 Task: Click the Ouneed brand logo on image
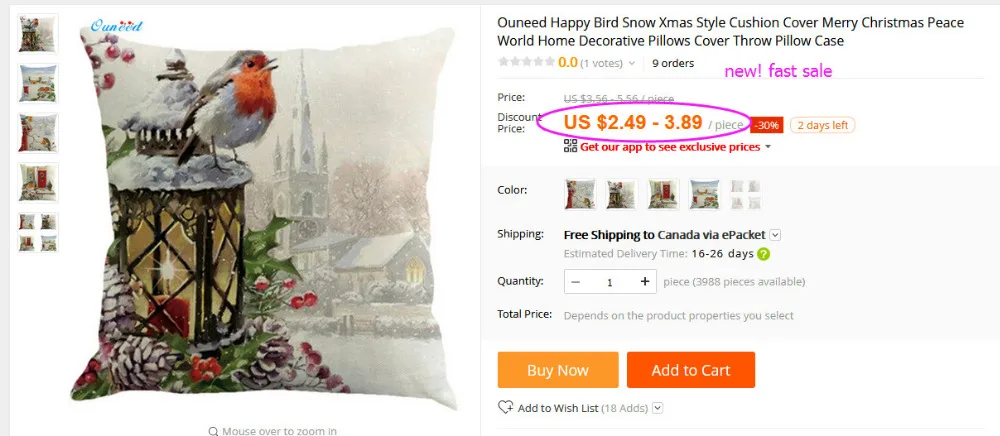(x=117, y=26)
